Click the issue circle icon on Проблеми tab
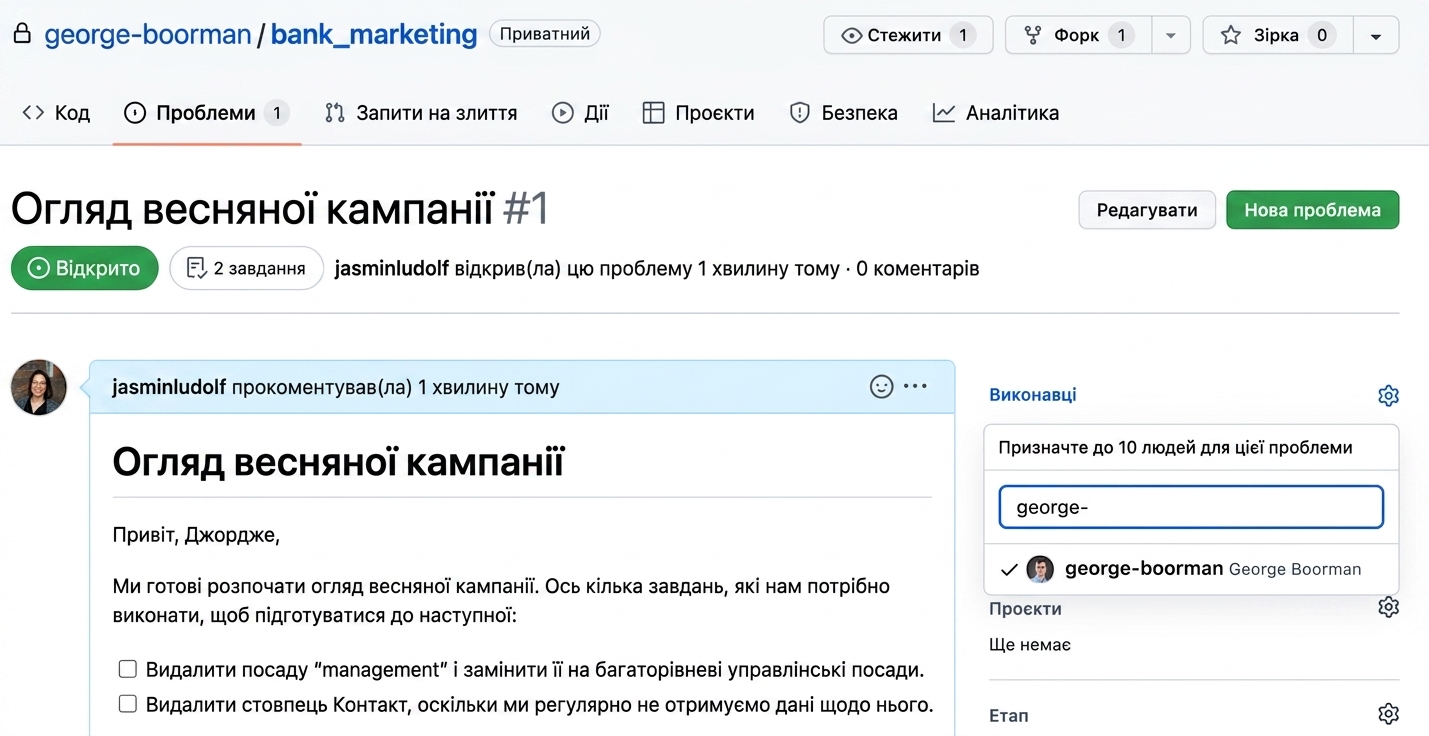This screenshot has height=736, width=1429. [x=134, y=113]
